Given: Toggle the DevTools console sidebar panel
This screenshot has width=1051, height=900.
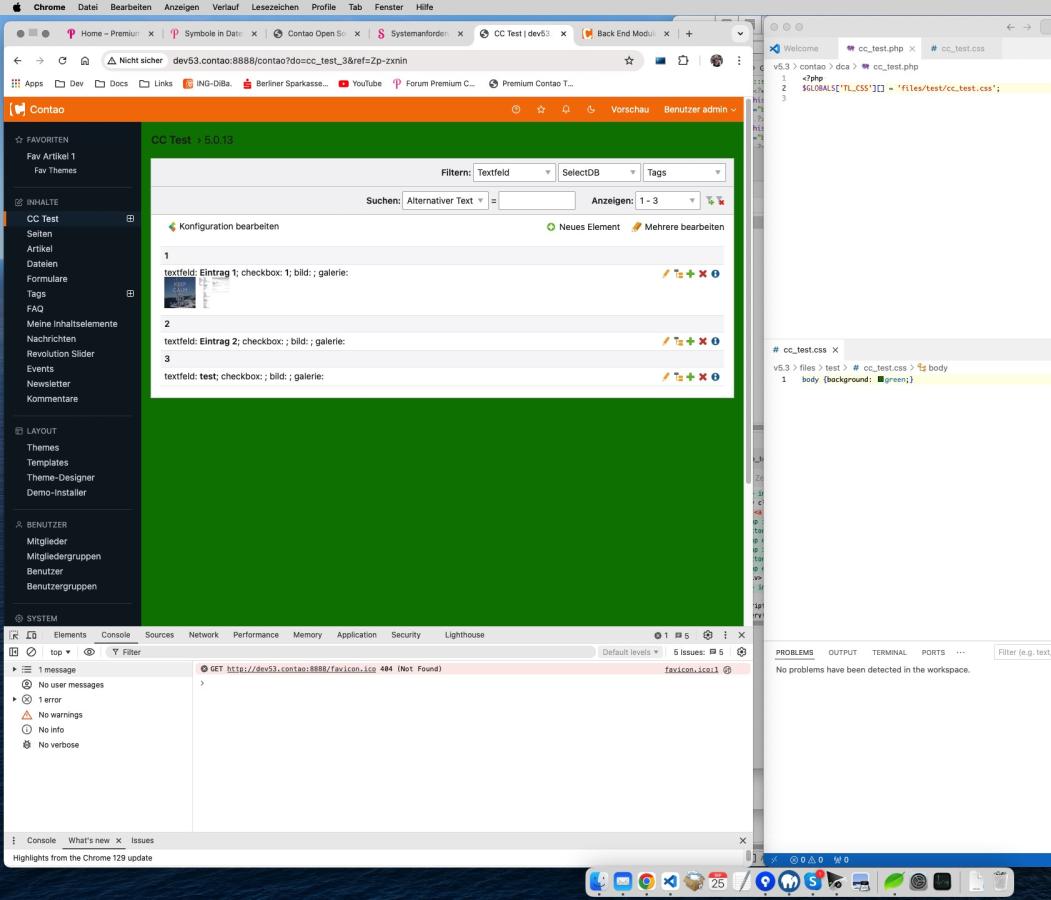Looking at the screenshot, I should pyautogui.click(x=14, y=652).
